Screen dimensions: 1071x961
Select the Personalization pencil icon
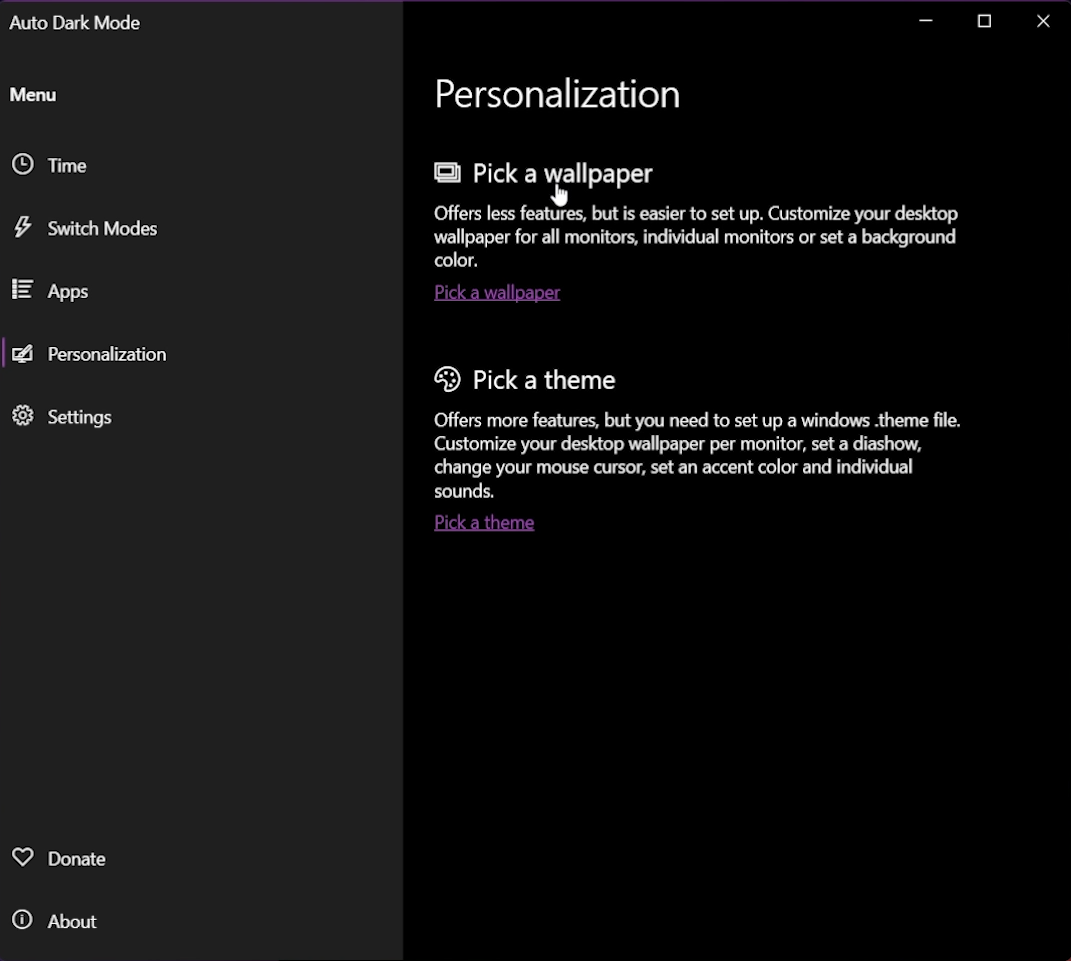[x=23, y=353]
